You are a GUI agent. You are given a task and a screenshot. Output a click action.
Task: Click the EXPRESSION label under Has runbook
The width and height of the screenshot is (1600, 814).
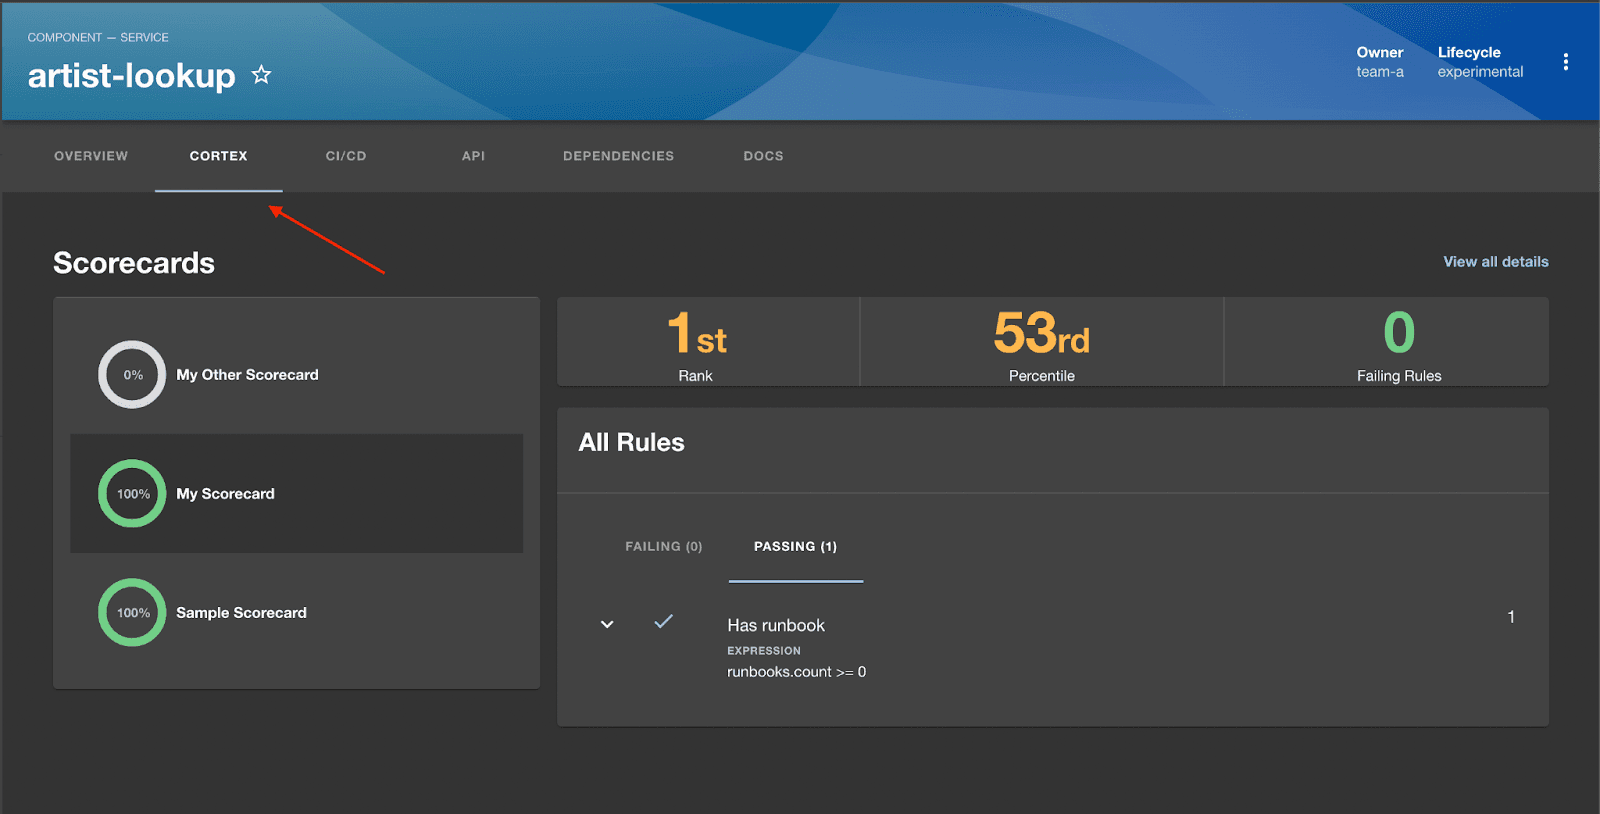[x=764, y=651]
